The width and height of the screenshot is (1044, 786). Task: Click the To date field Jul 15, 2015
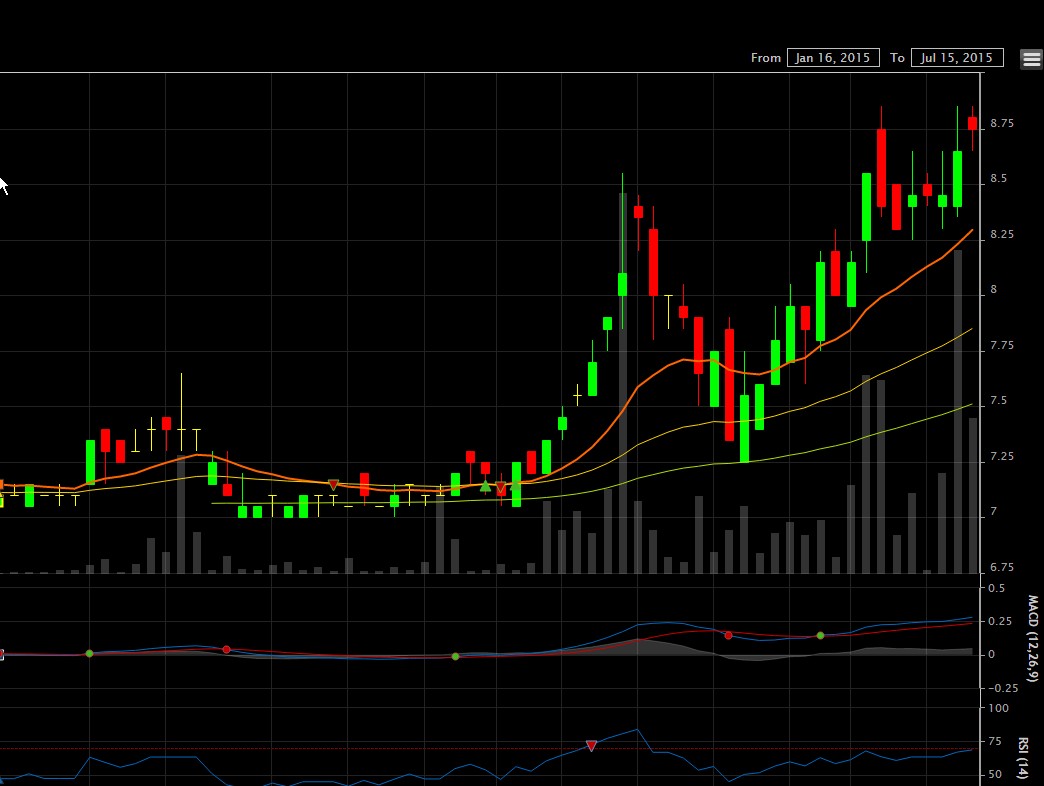coord(957,58)
